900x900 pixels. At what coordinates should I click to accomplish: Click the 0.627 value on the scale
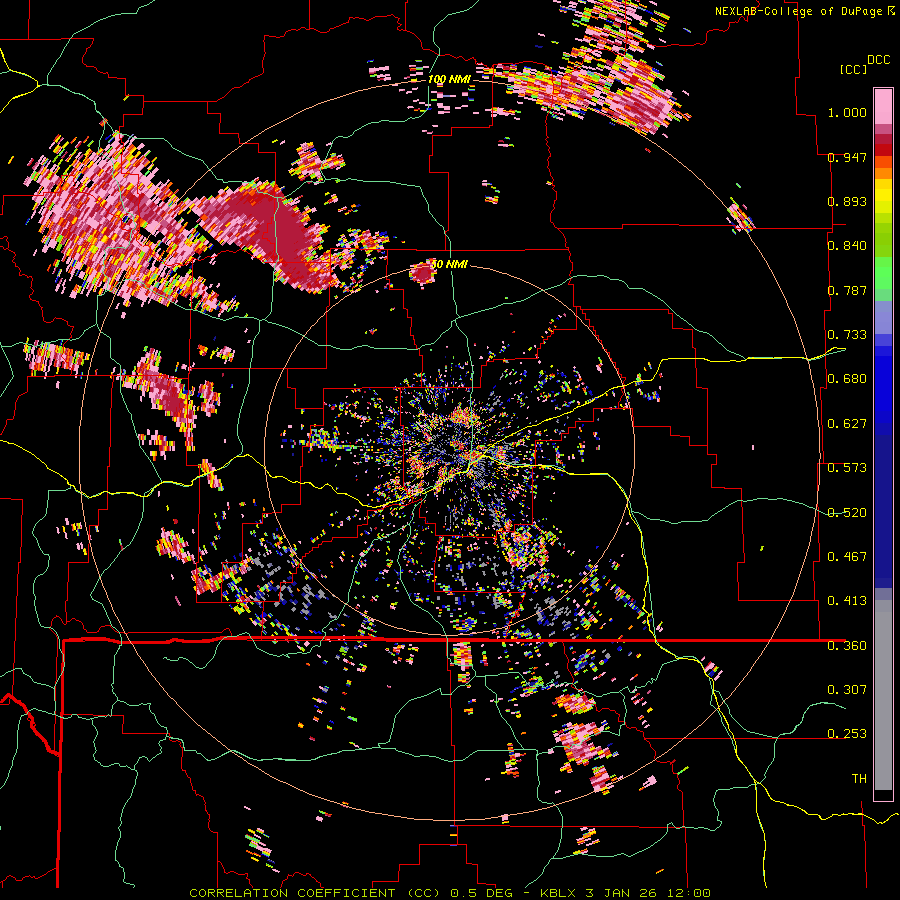(x=847, y=424)
